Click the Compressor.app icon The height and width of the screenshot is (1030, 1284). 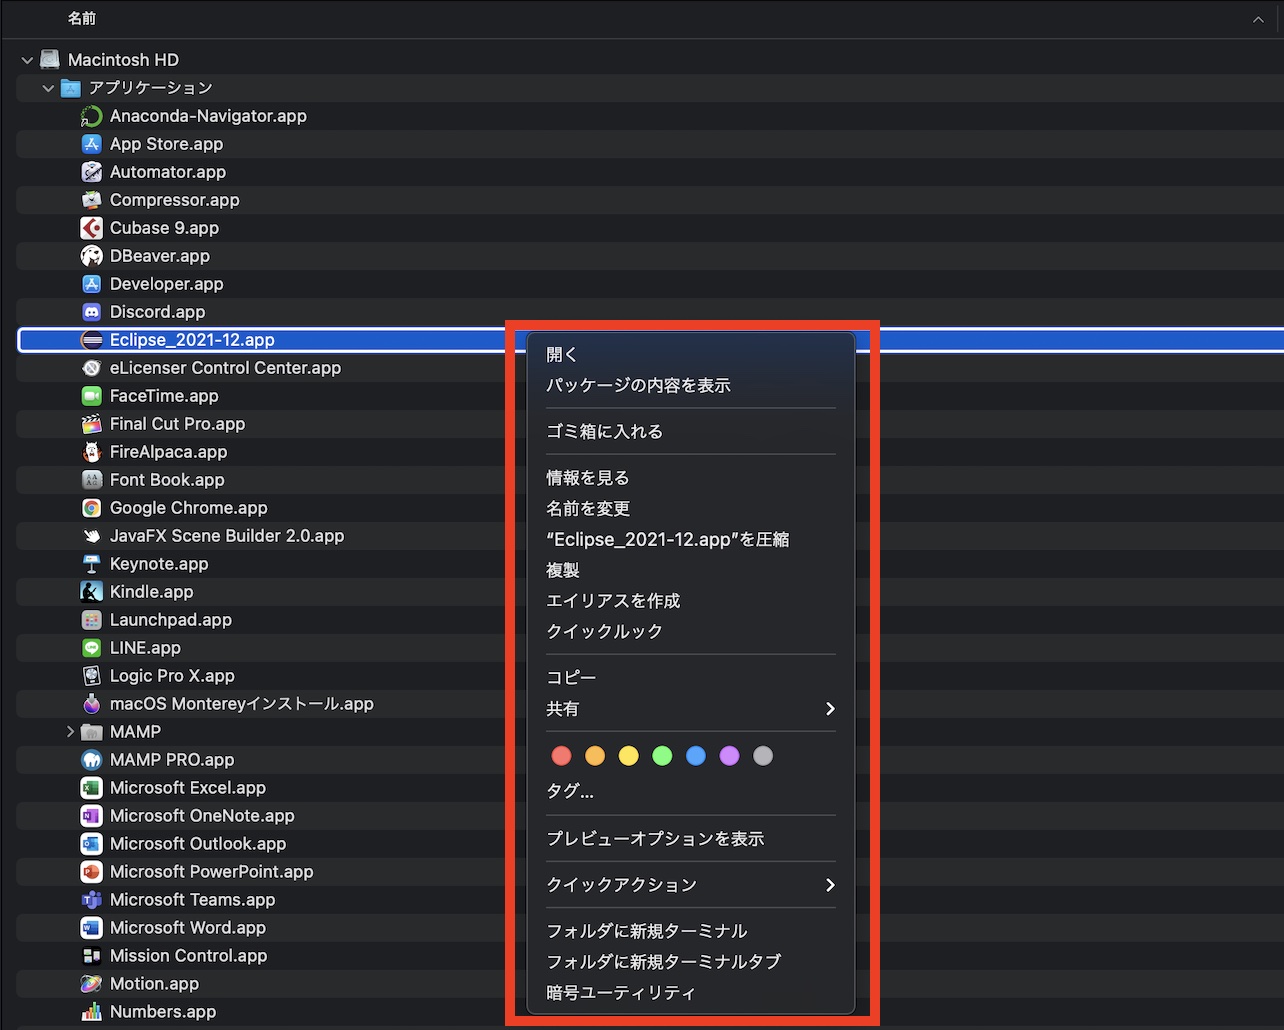91,200
